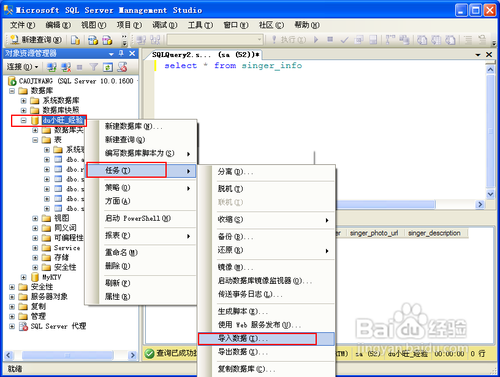Click the connect object explorer icon
This screenshot has width=500, height=377.
pyautogui.click(x=51, y=67)
